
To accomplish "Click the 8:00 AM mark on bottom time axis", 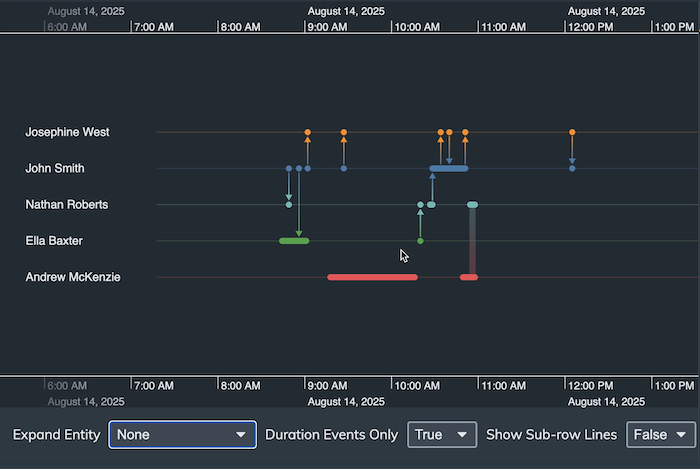I will tap(240, 385).
